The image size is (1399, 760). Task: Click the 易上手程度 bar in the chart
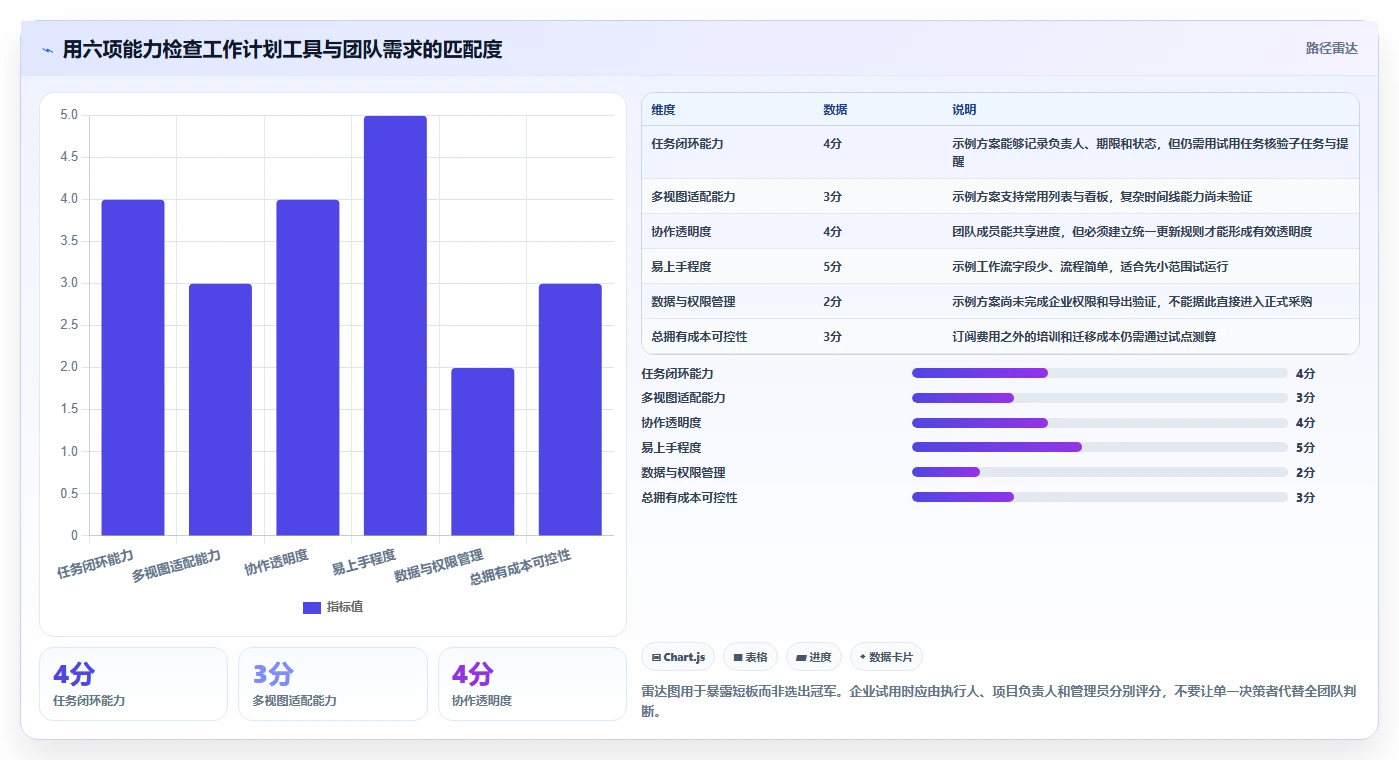pos(395,325)
